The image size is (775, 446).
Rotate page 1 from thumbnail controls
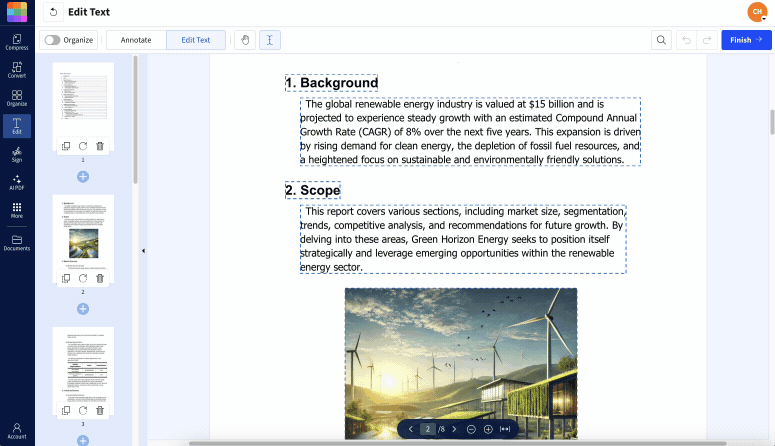pos(83,146)
